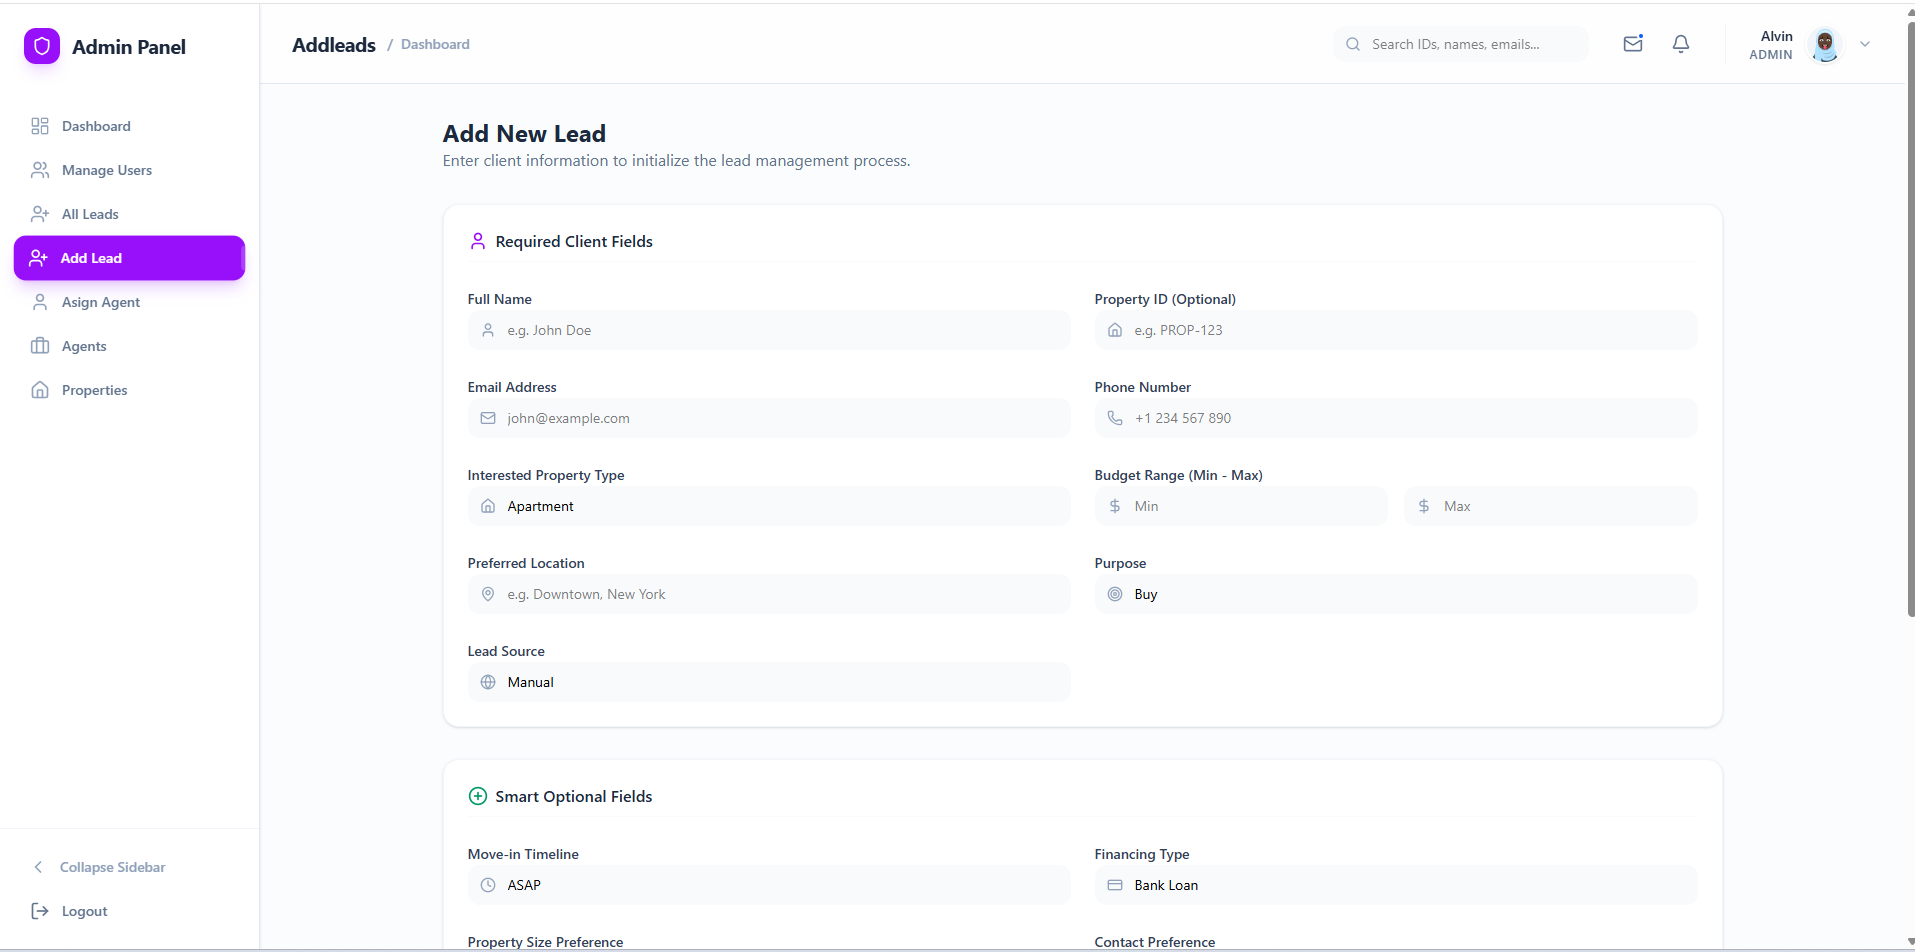Screen dimensions: 1915x952
Task: Select the All Leads person icon
Action: click(x=39, y=214)
